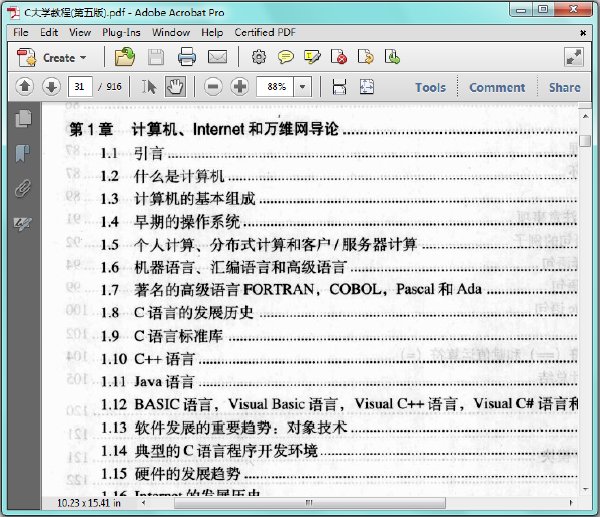Click the fit width scrolling icon
Screen dimensions: 600x517
[x=339, y=87]
